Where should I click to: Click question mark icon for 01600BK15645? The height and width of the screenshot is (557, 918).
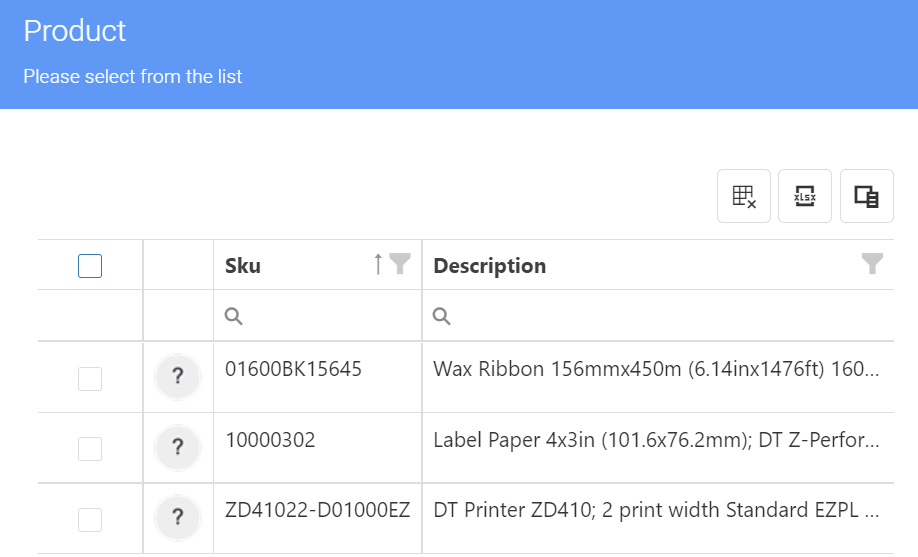click(x=178, y=377)
